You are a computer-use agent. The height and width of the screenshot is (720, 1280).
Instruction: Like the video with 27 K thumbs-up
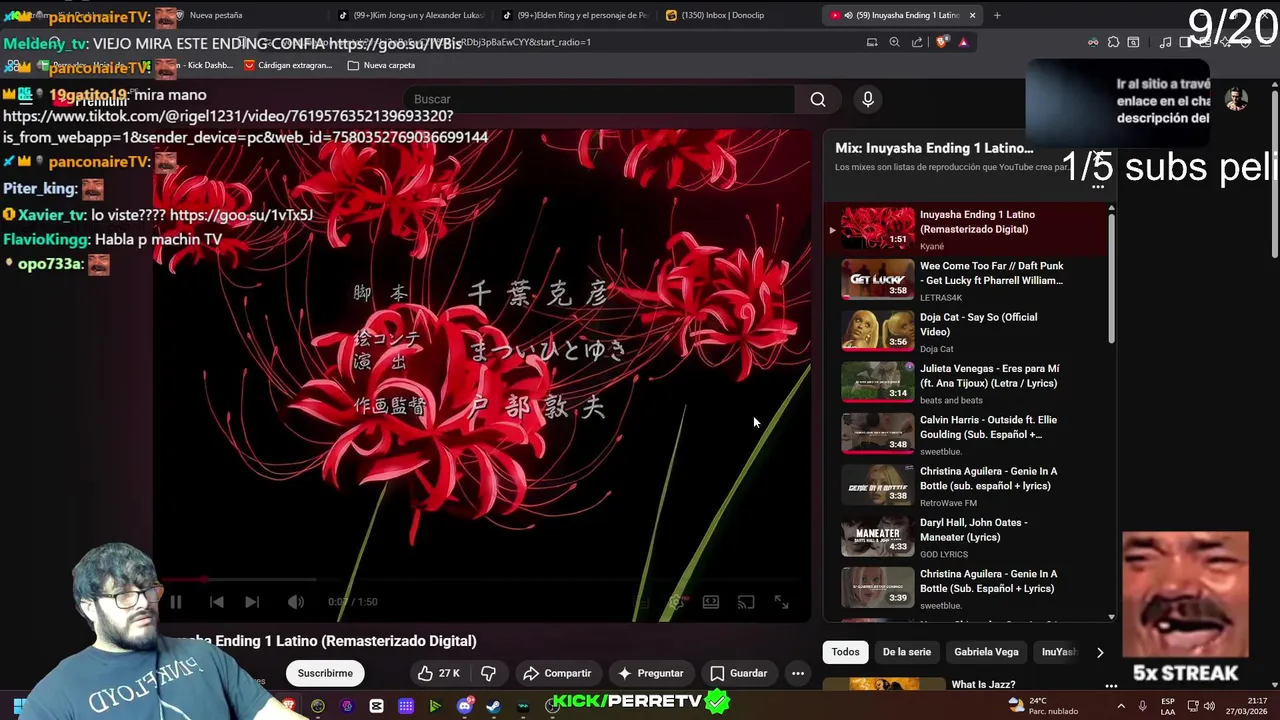(x=438, y=673)
